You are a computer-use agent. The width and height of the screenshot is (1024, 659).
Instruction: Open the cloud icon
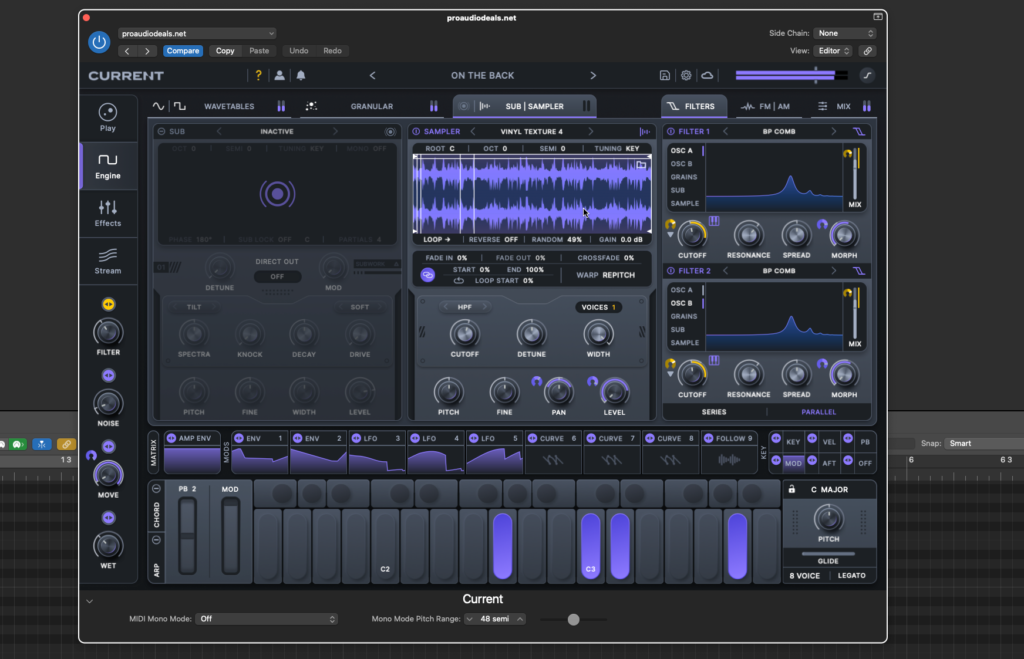point(707,75)
